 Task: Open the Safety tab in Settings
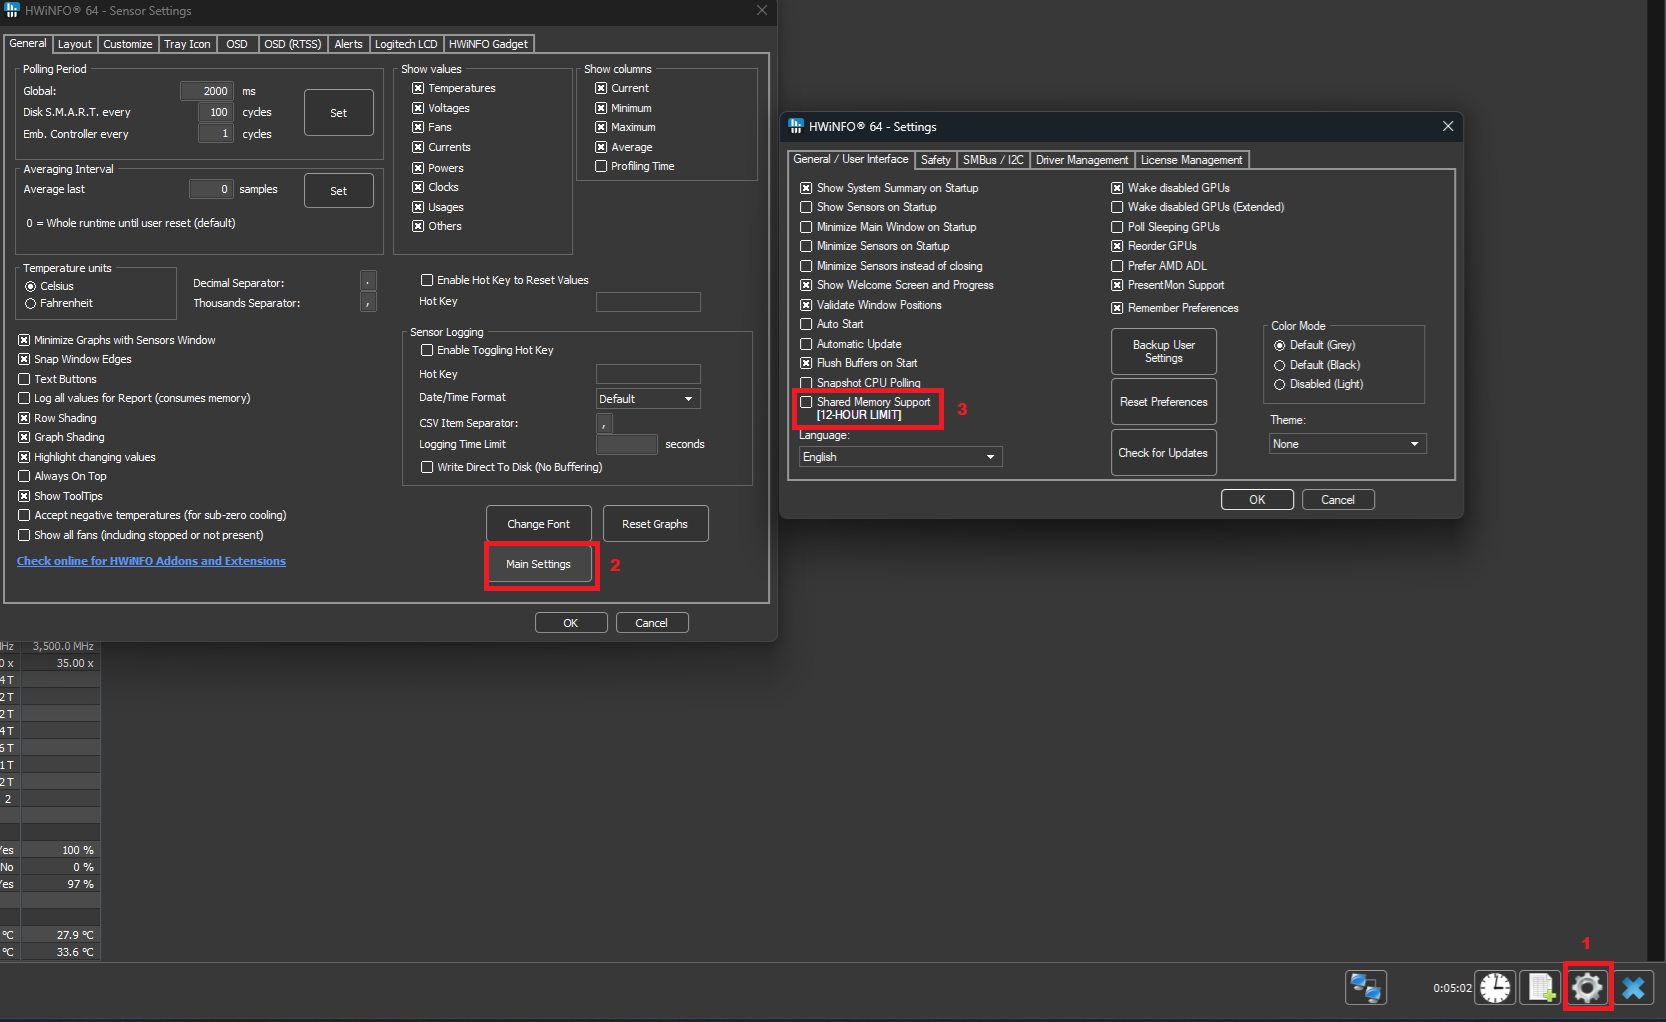[935, 160]
